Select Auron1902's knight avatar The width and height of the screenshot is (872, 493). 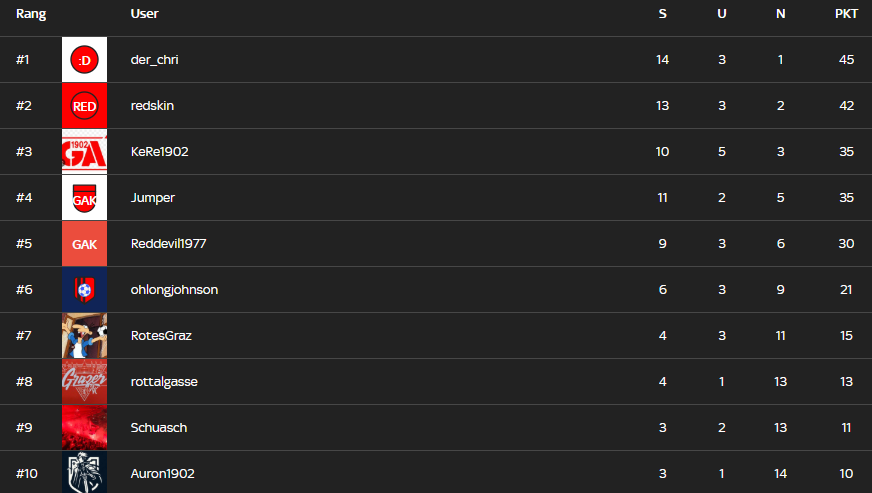[84, 472]
